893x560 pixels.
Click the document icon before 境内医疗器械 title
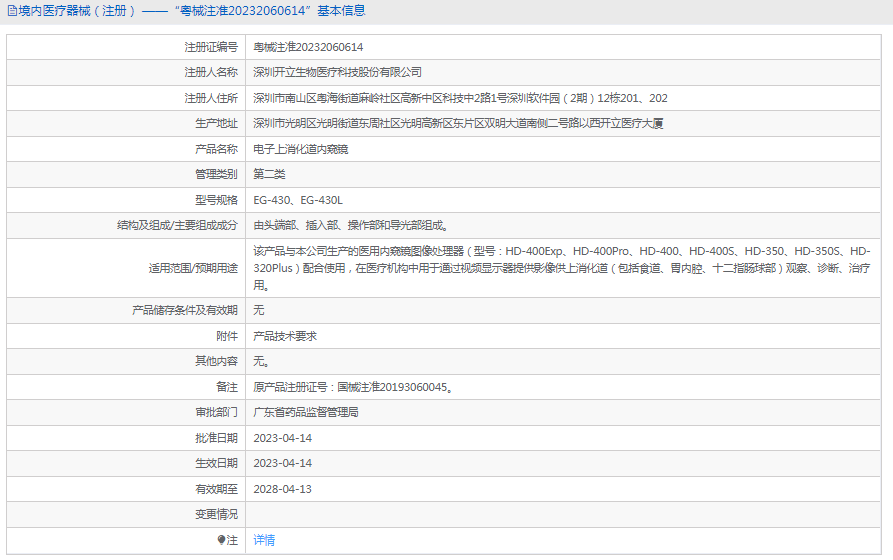point(12,11)
